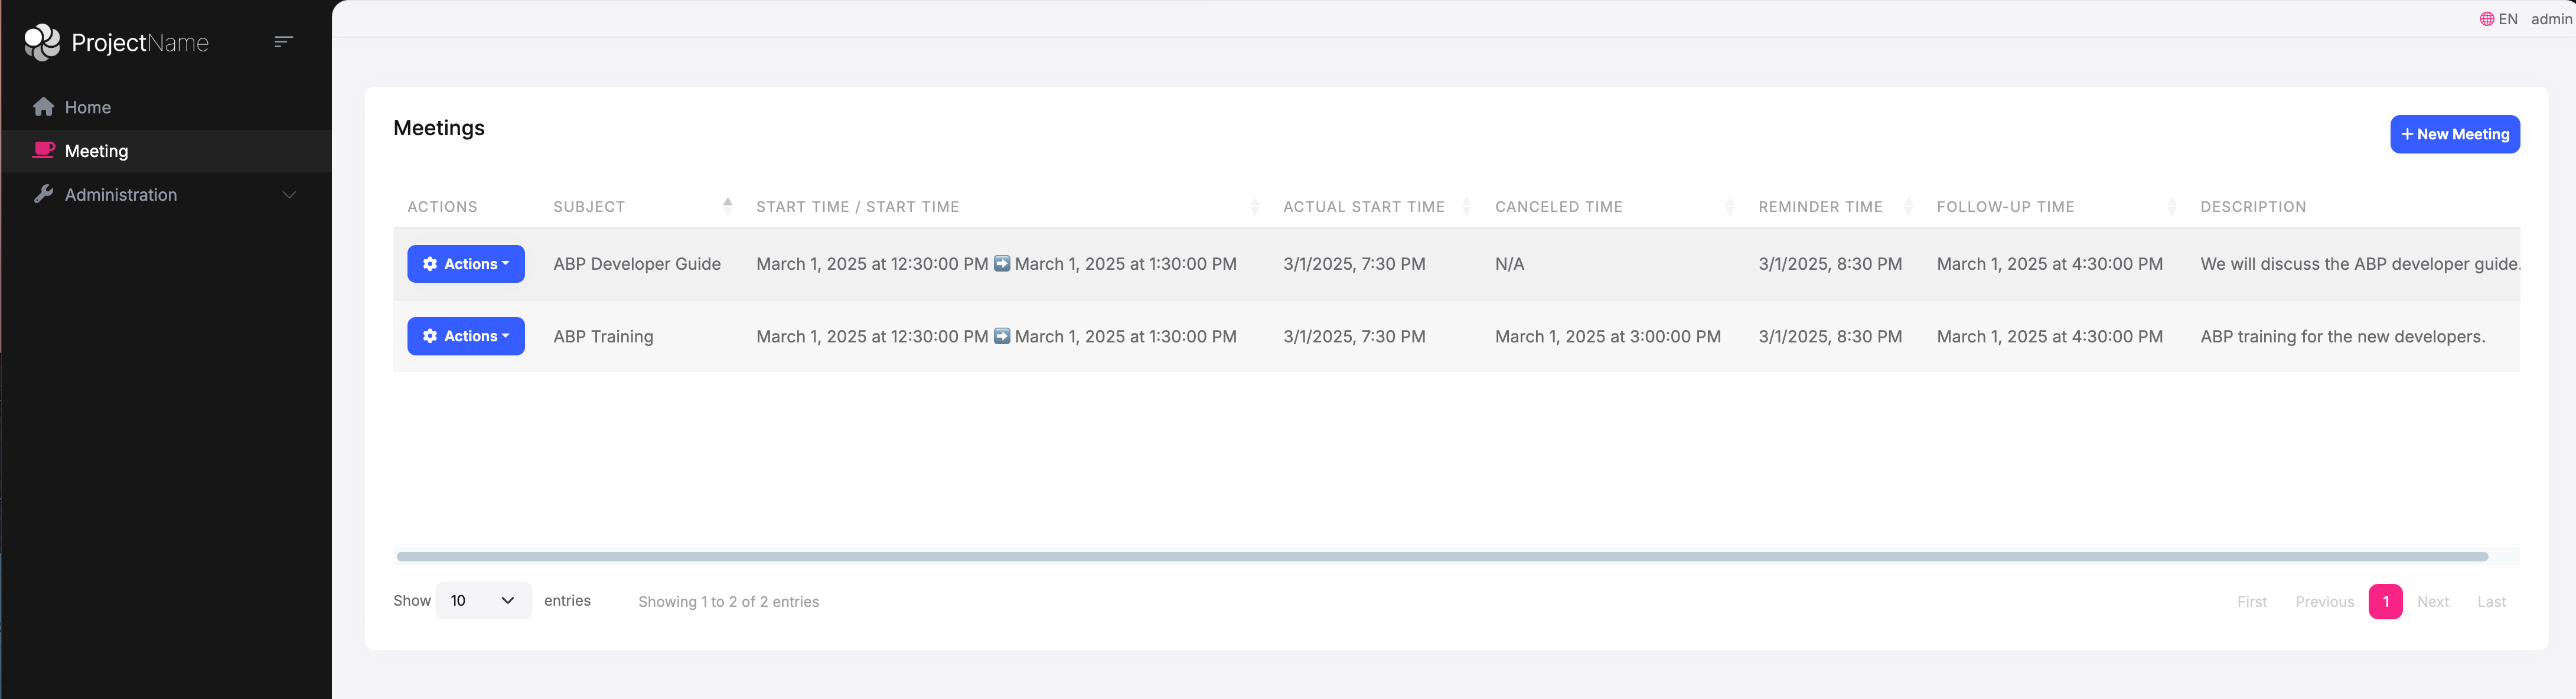The height and width of the screenshot is (699, 2576).
Task: Open Actions dropdown for ABP Training
Action: pos(466,336)
